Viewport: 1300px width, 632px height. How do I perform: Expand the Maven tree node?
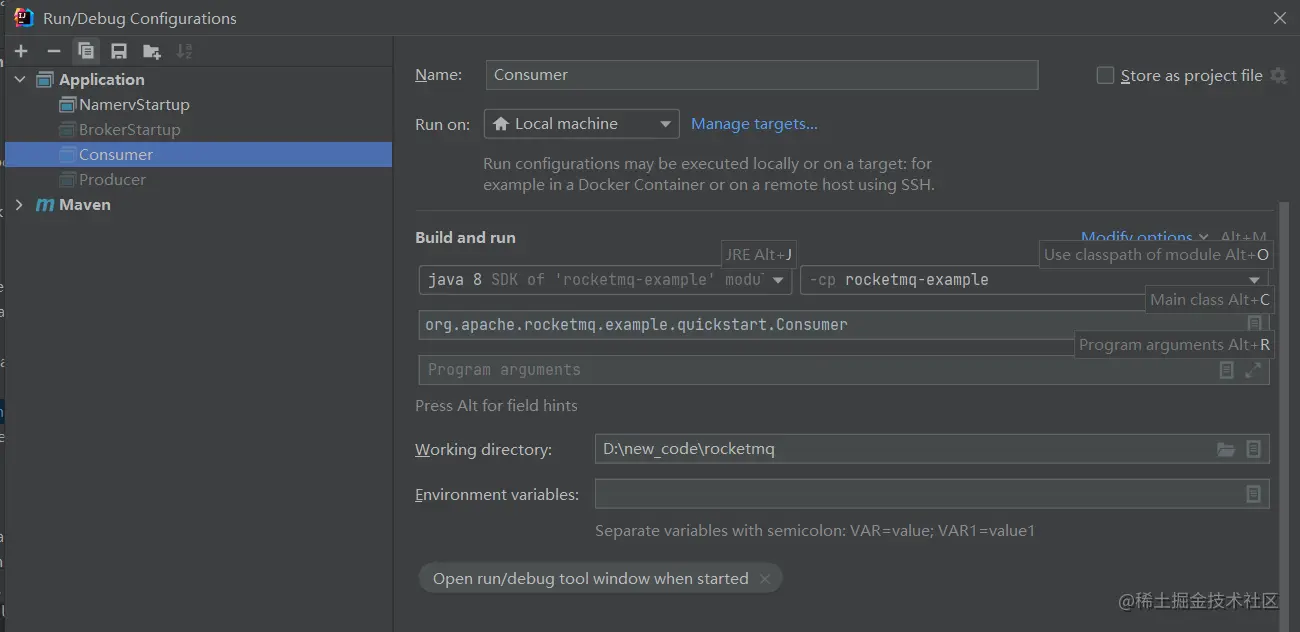[20, 205]
